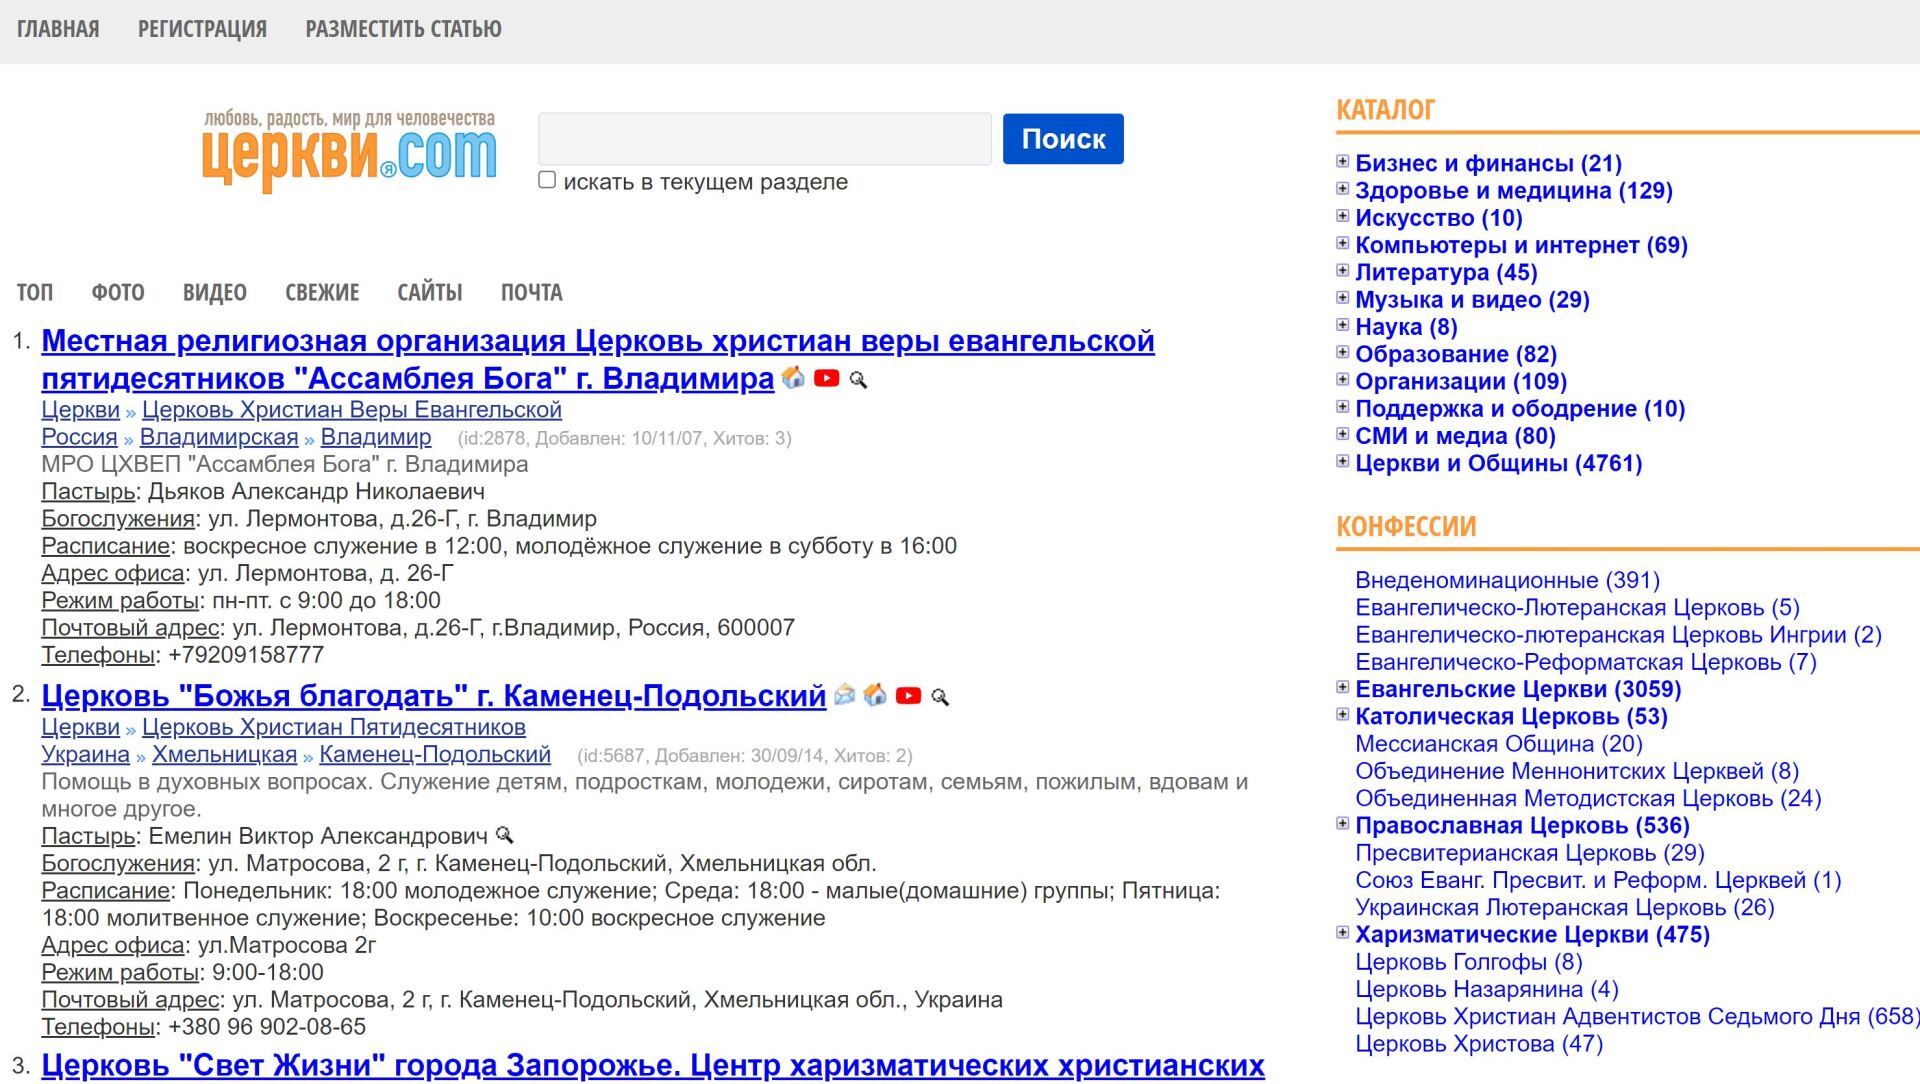Open Церковь Назарянина (4) link

point(1487,989)
